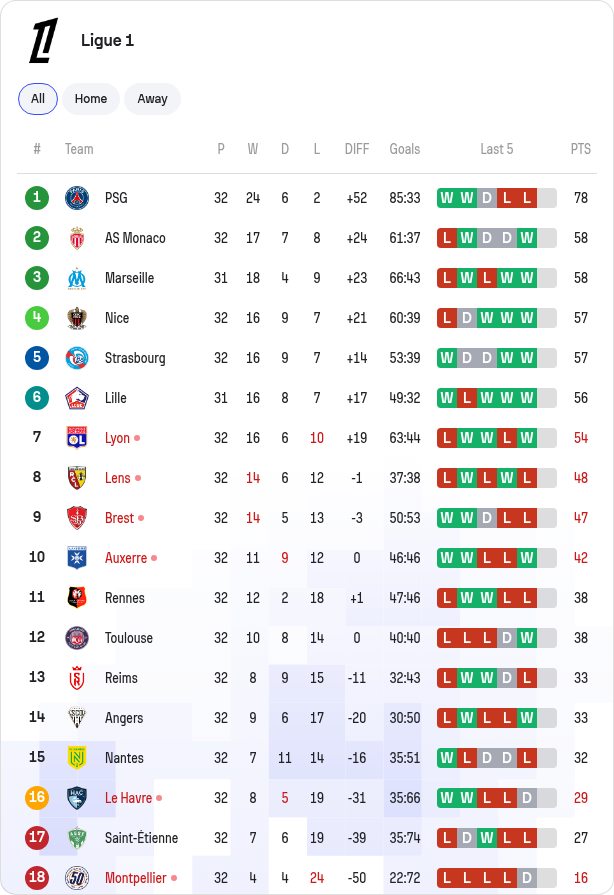The width and height of the screenshot is (614, 895).
Task: Open the Lille club badge
Action: pos(77,398)
